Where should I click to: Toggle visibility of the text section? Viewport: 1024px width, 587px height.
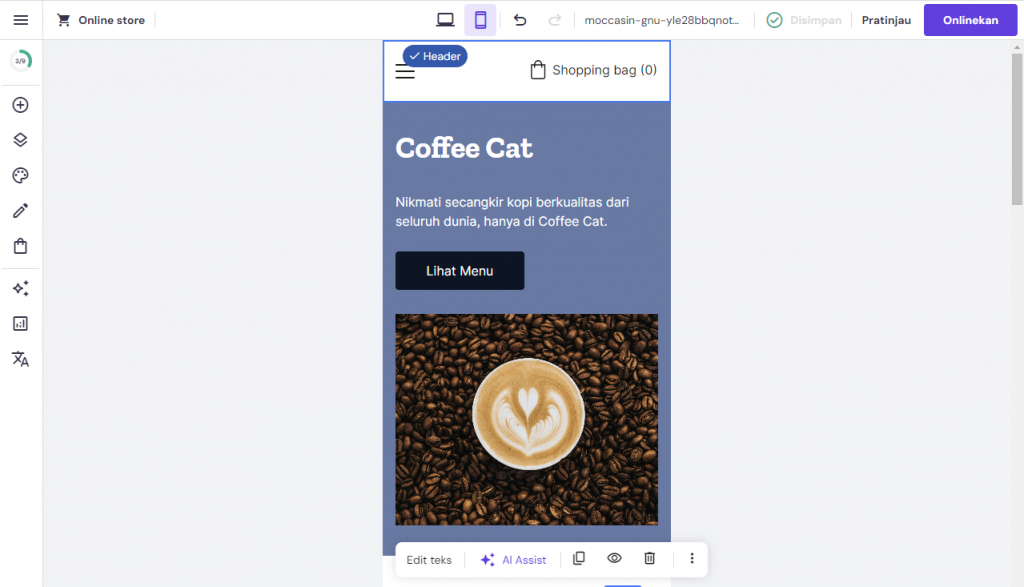[x=614, y=558]
